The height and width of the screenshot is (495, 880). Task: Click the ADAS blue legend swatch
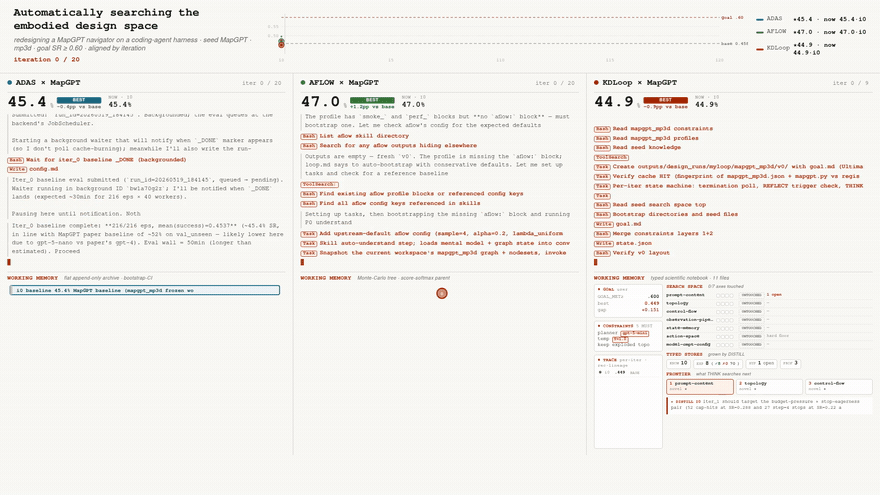point(759,19)
